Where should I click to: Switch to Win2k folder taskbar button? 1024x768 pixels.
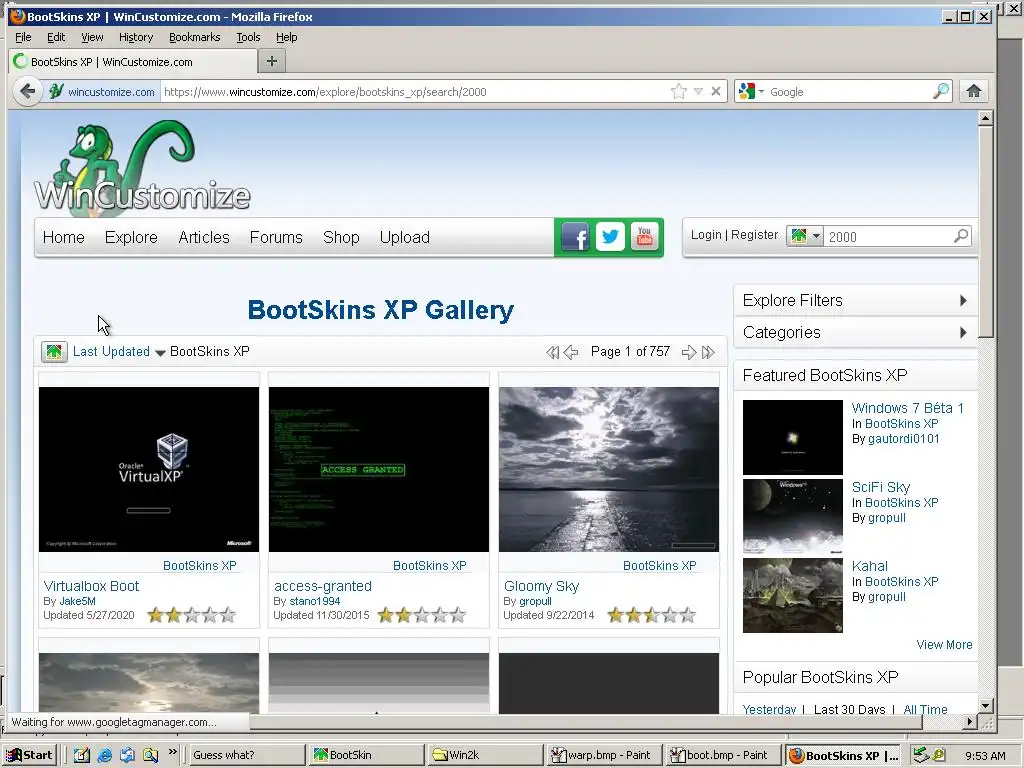485,755
